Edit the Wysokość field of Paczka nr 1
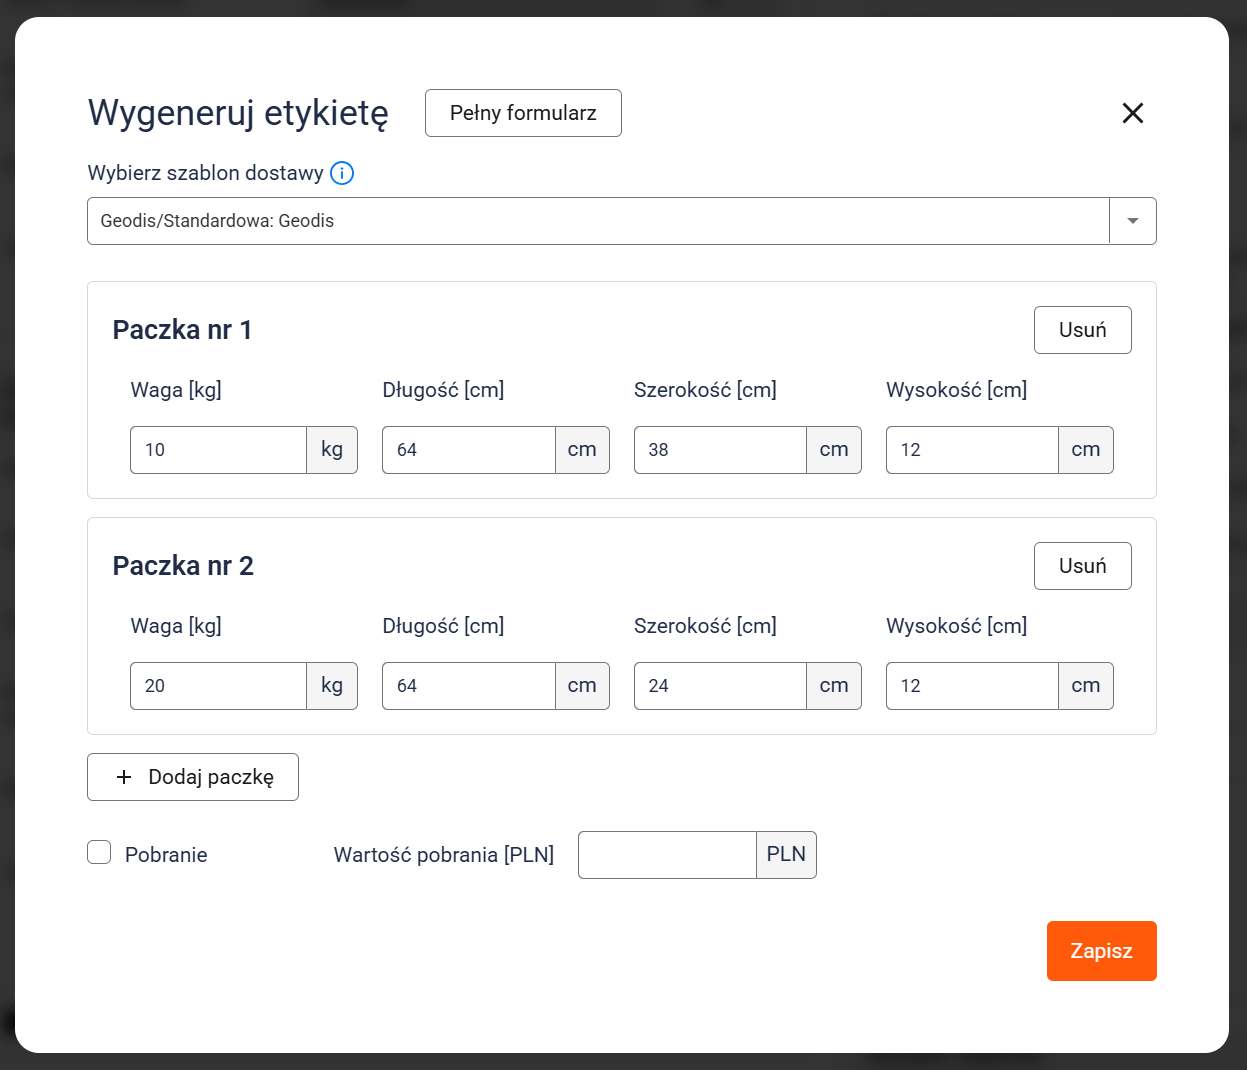This screenshot has height=1070, width=1247. click(x=971, y=450)
